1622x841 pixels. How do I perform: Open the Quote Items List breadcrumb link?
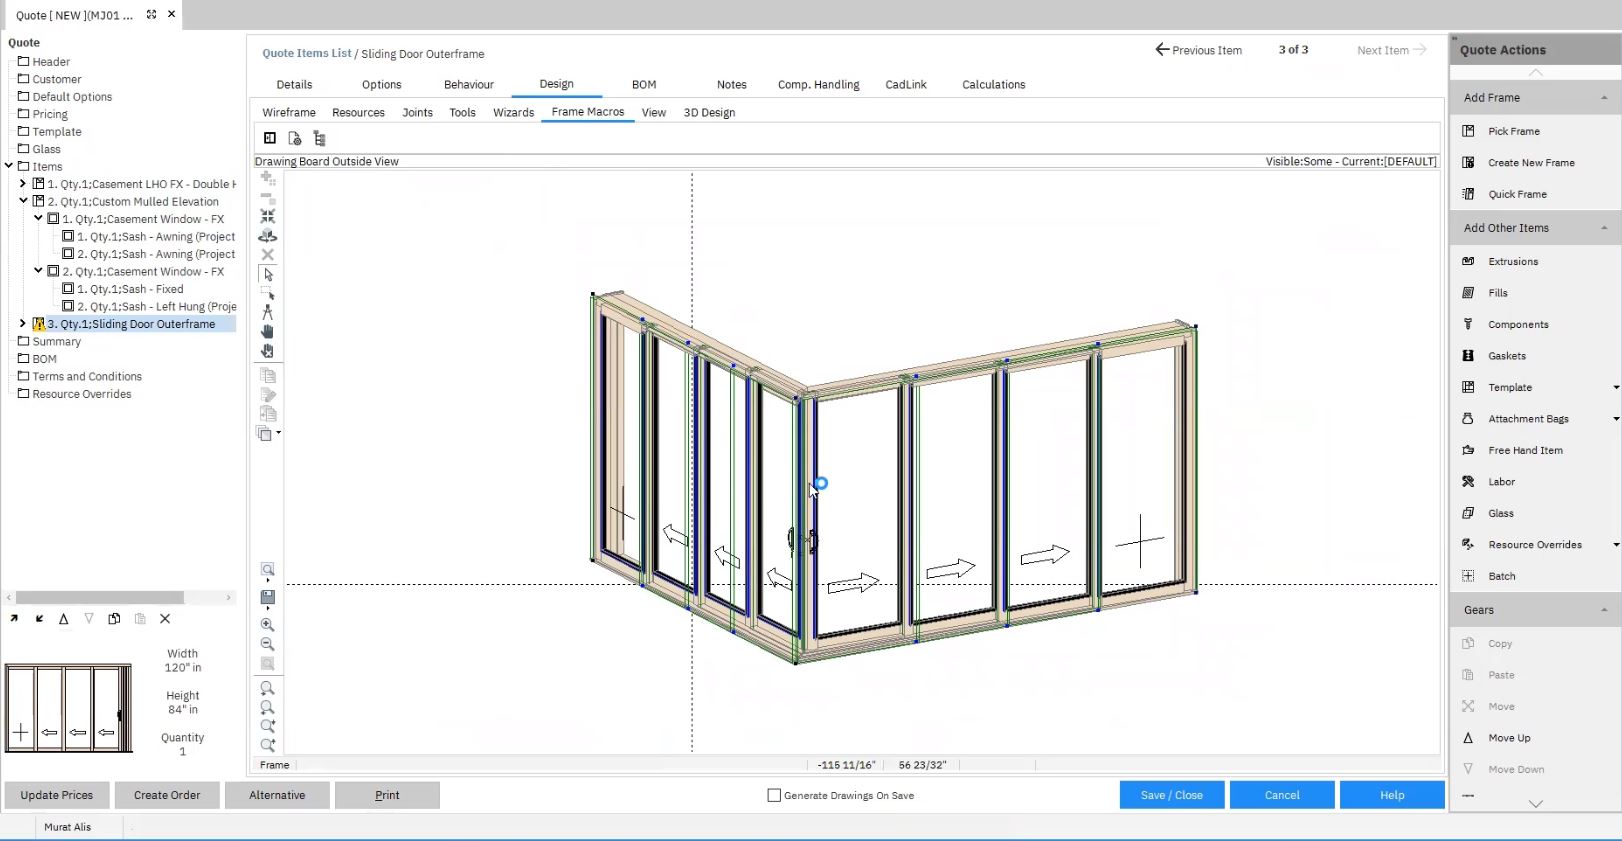[307, 53]
